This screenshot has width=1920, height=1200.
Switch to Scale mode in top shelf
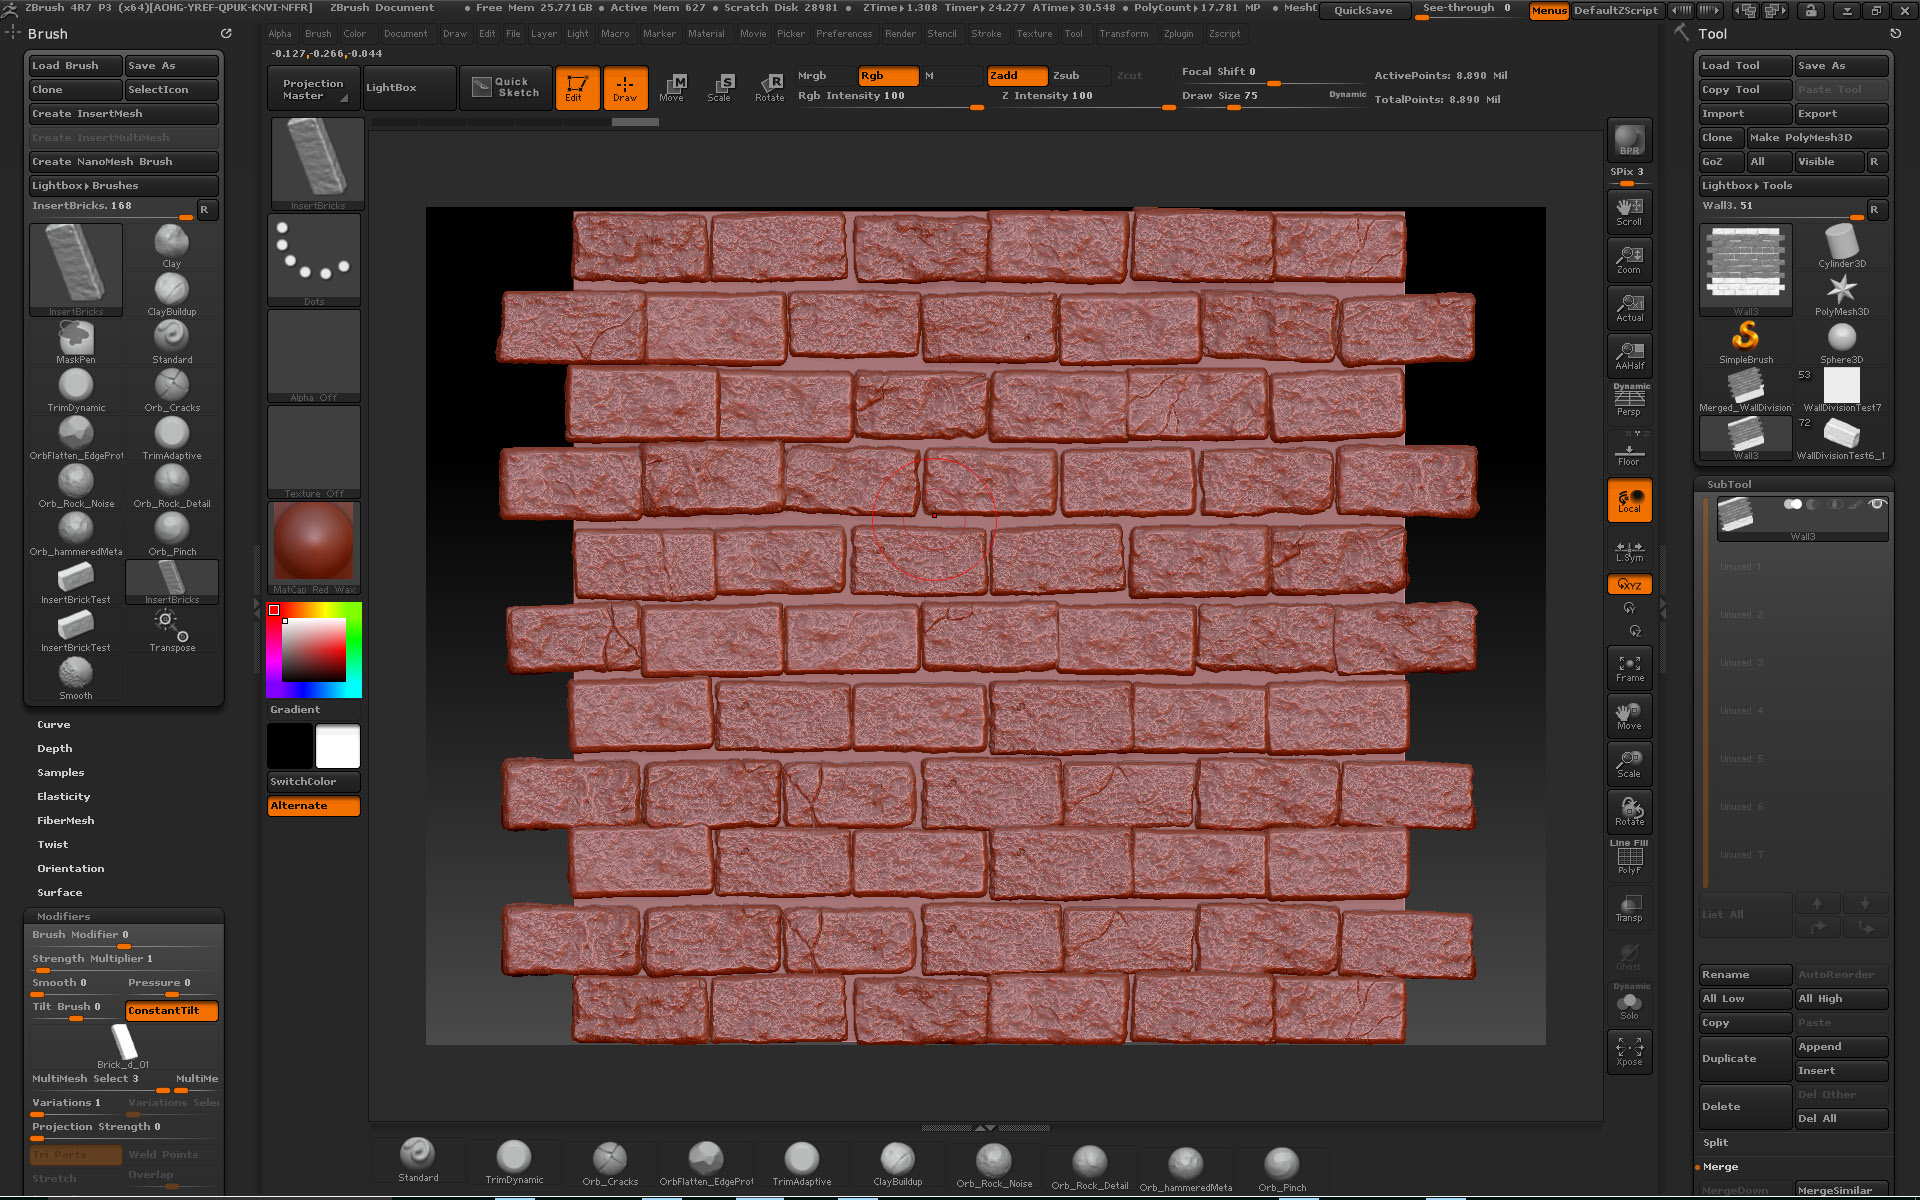click(x=720, y=88)
